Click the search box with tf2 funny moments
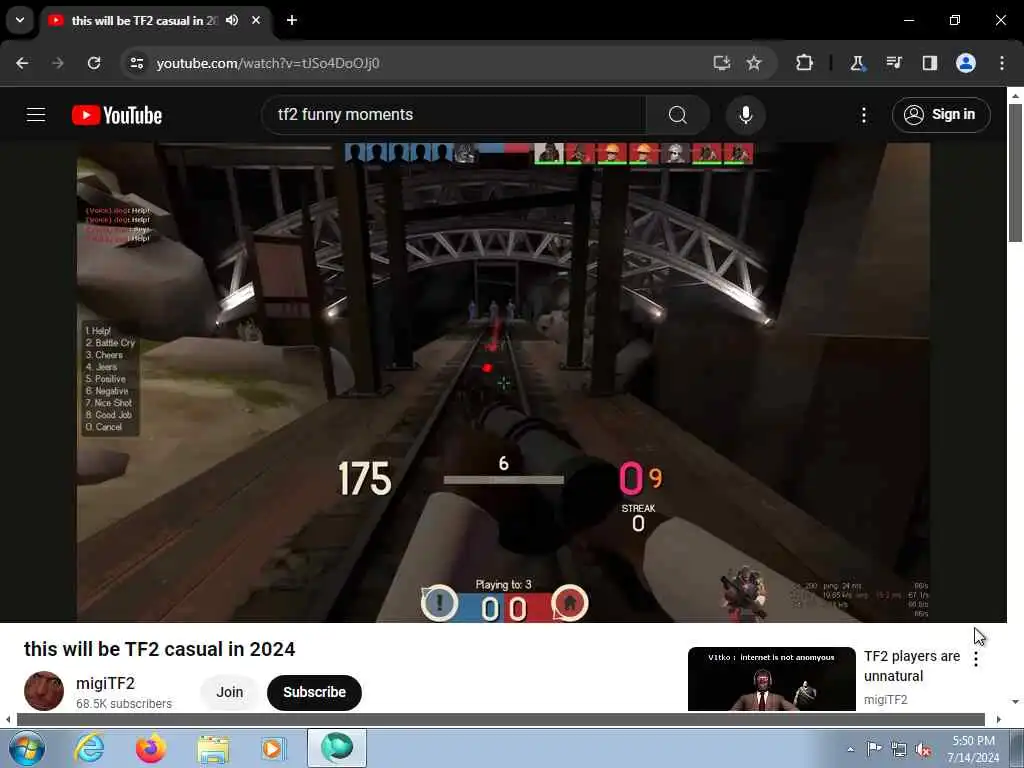Screen dimensions: 1024x768 [x=454, y=115]
